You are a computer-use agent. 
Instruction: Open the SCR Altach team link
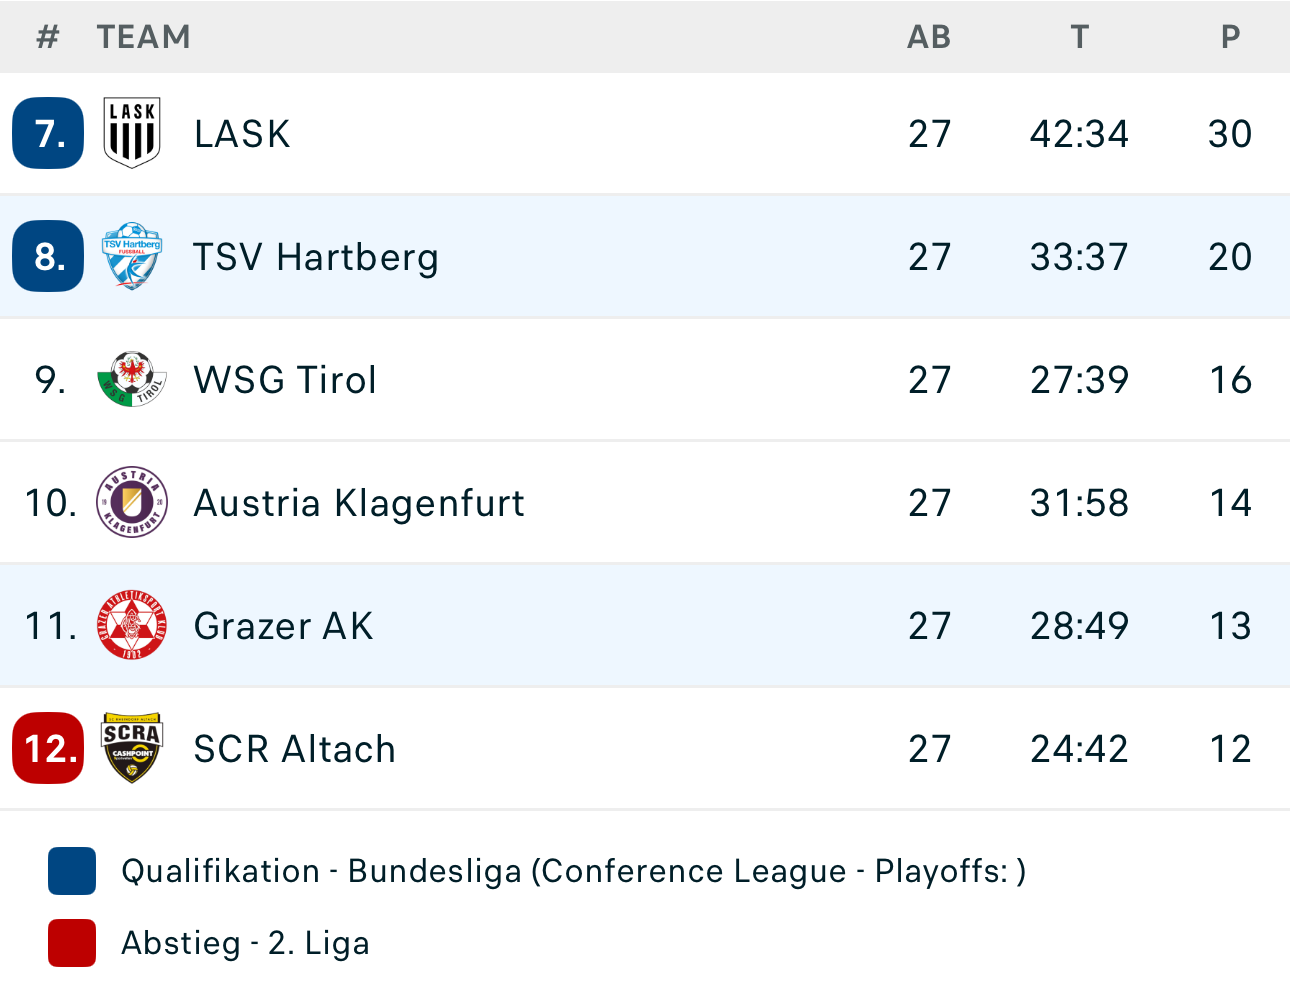click(294, 749)
